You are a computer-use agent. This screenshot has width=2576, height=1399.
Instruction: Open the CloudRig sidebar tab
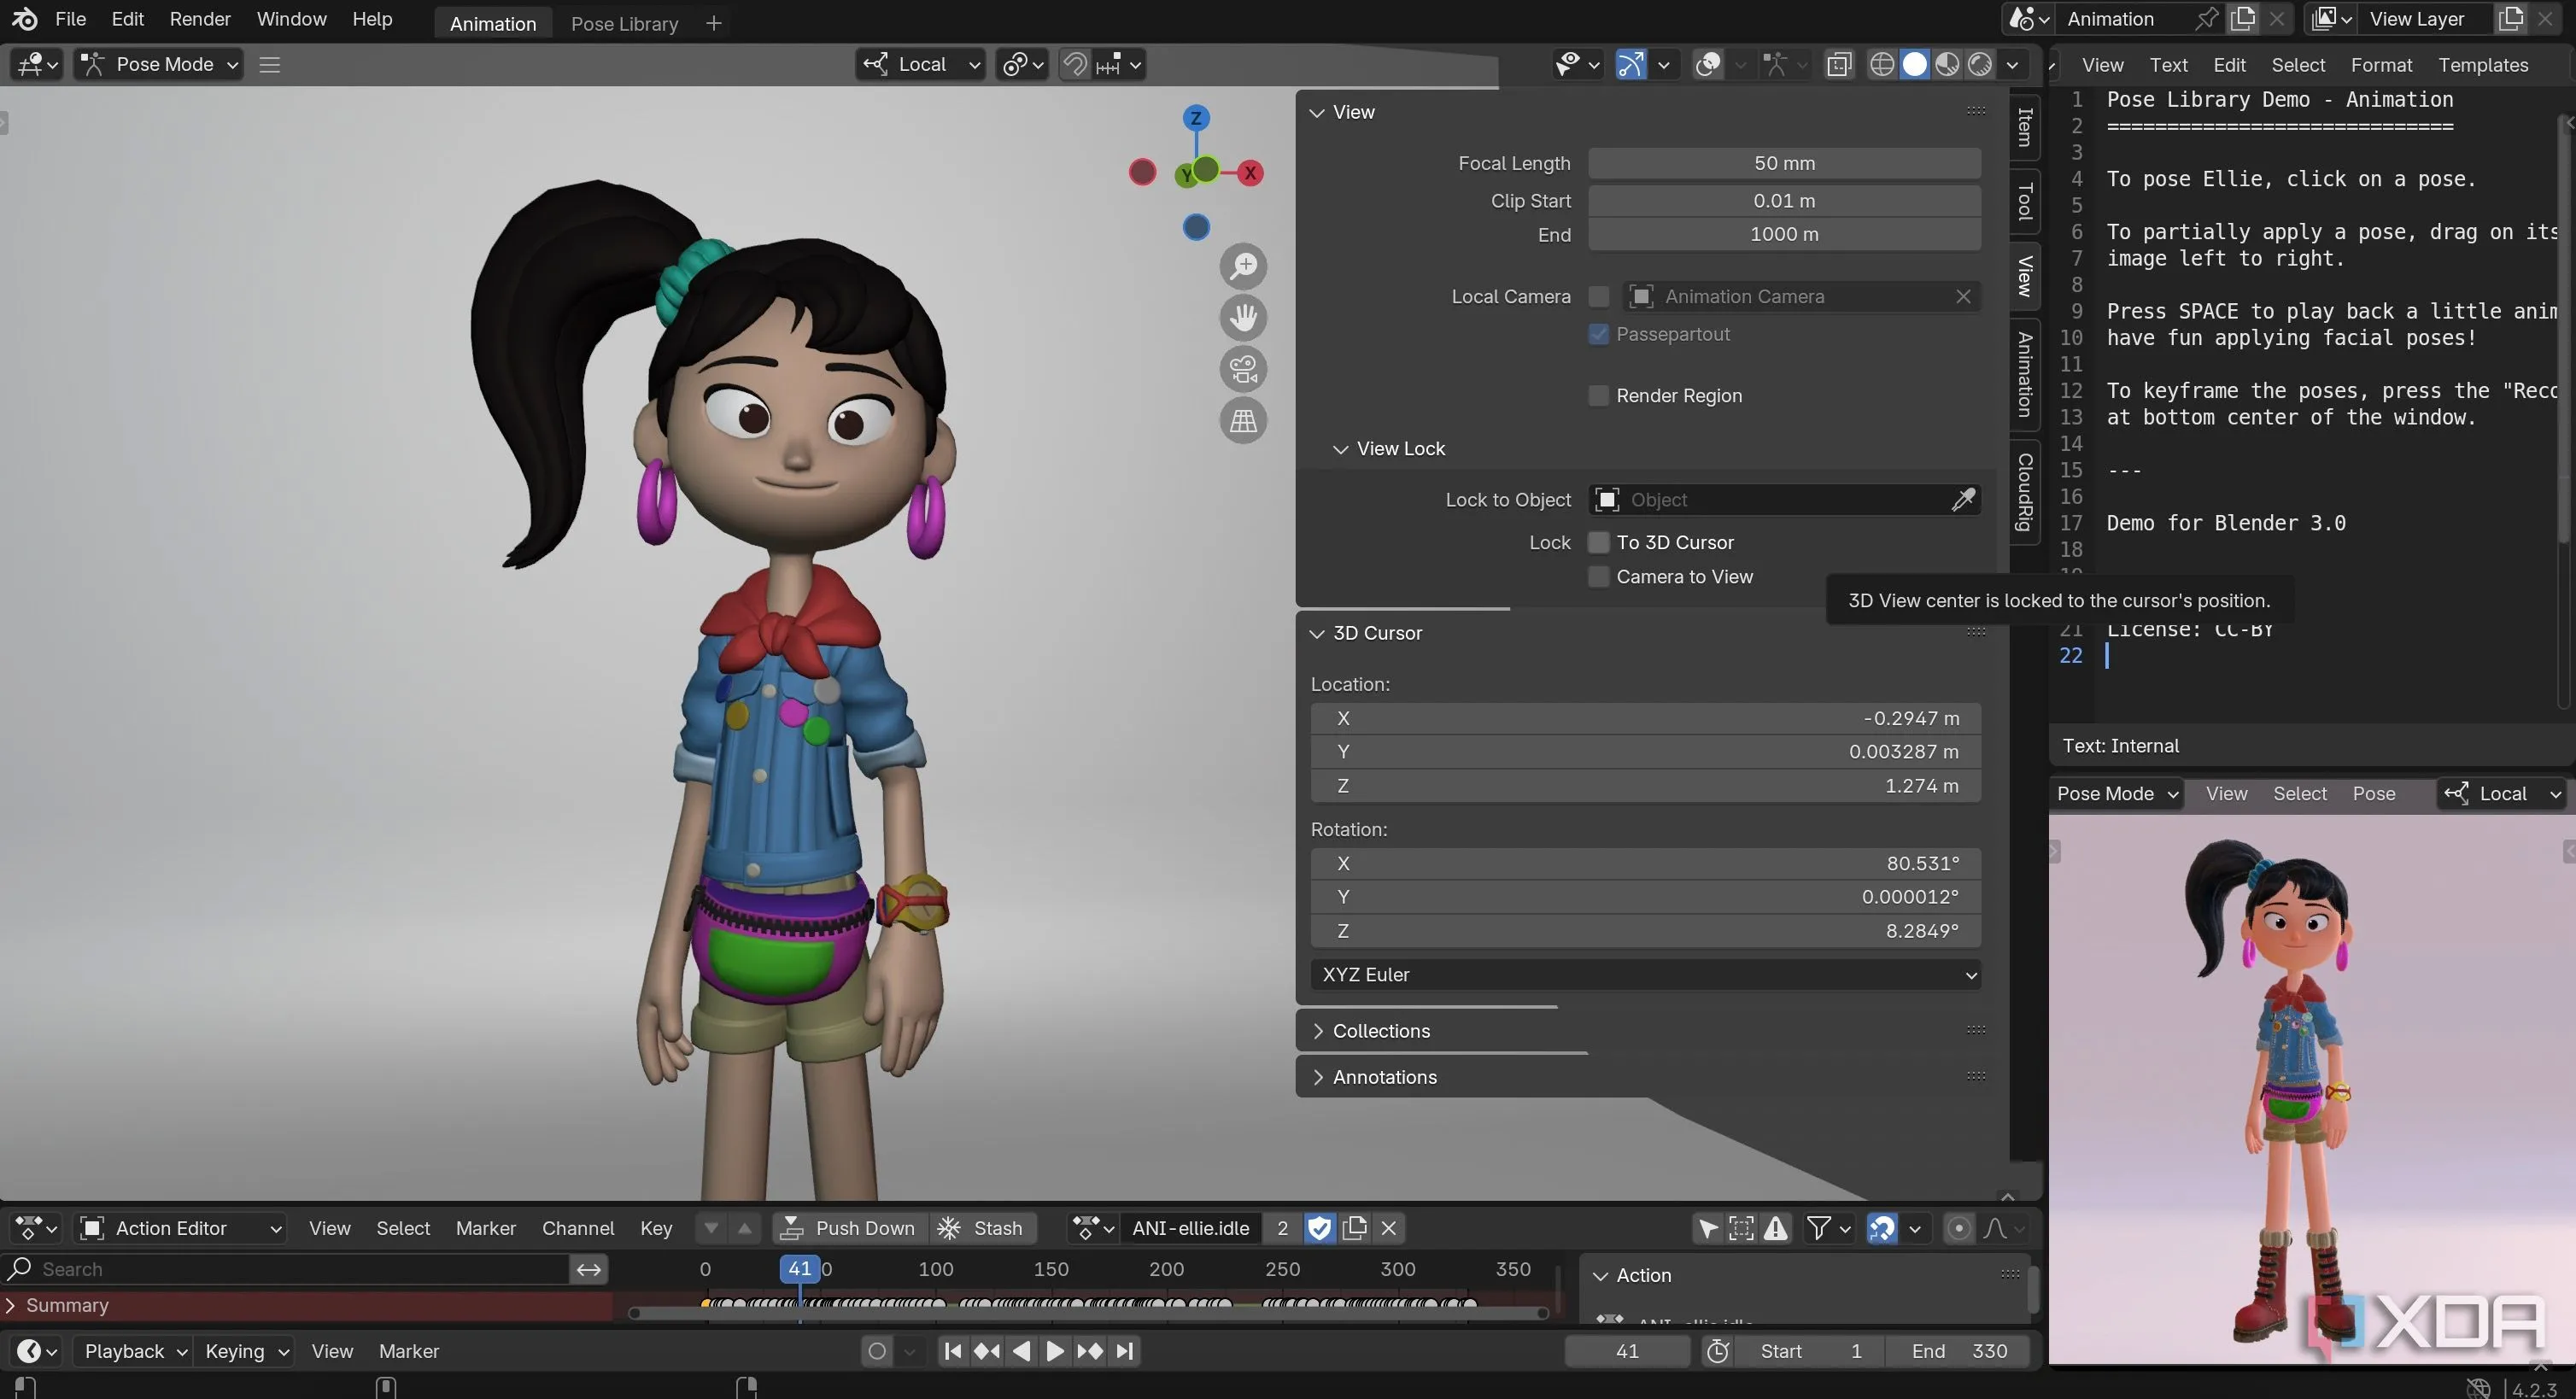pyautogui.click(x=2025, y=492)
